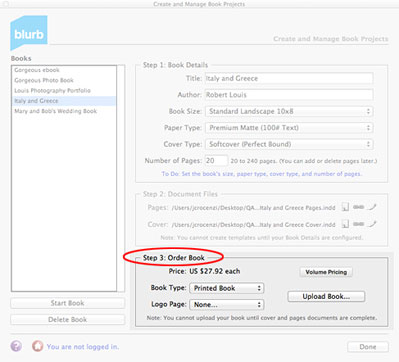Click the link (chain) icon for Cover

point(358,224)
